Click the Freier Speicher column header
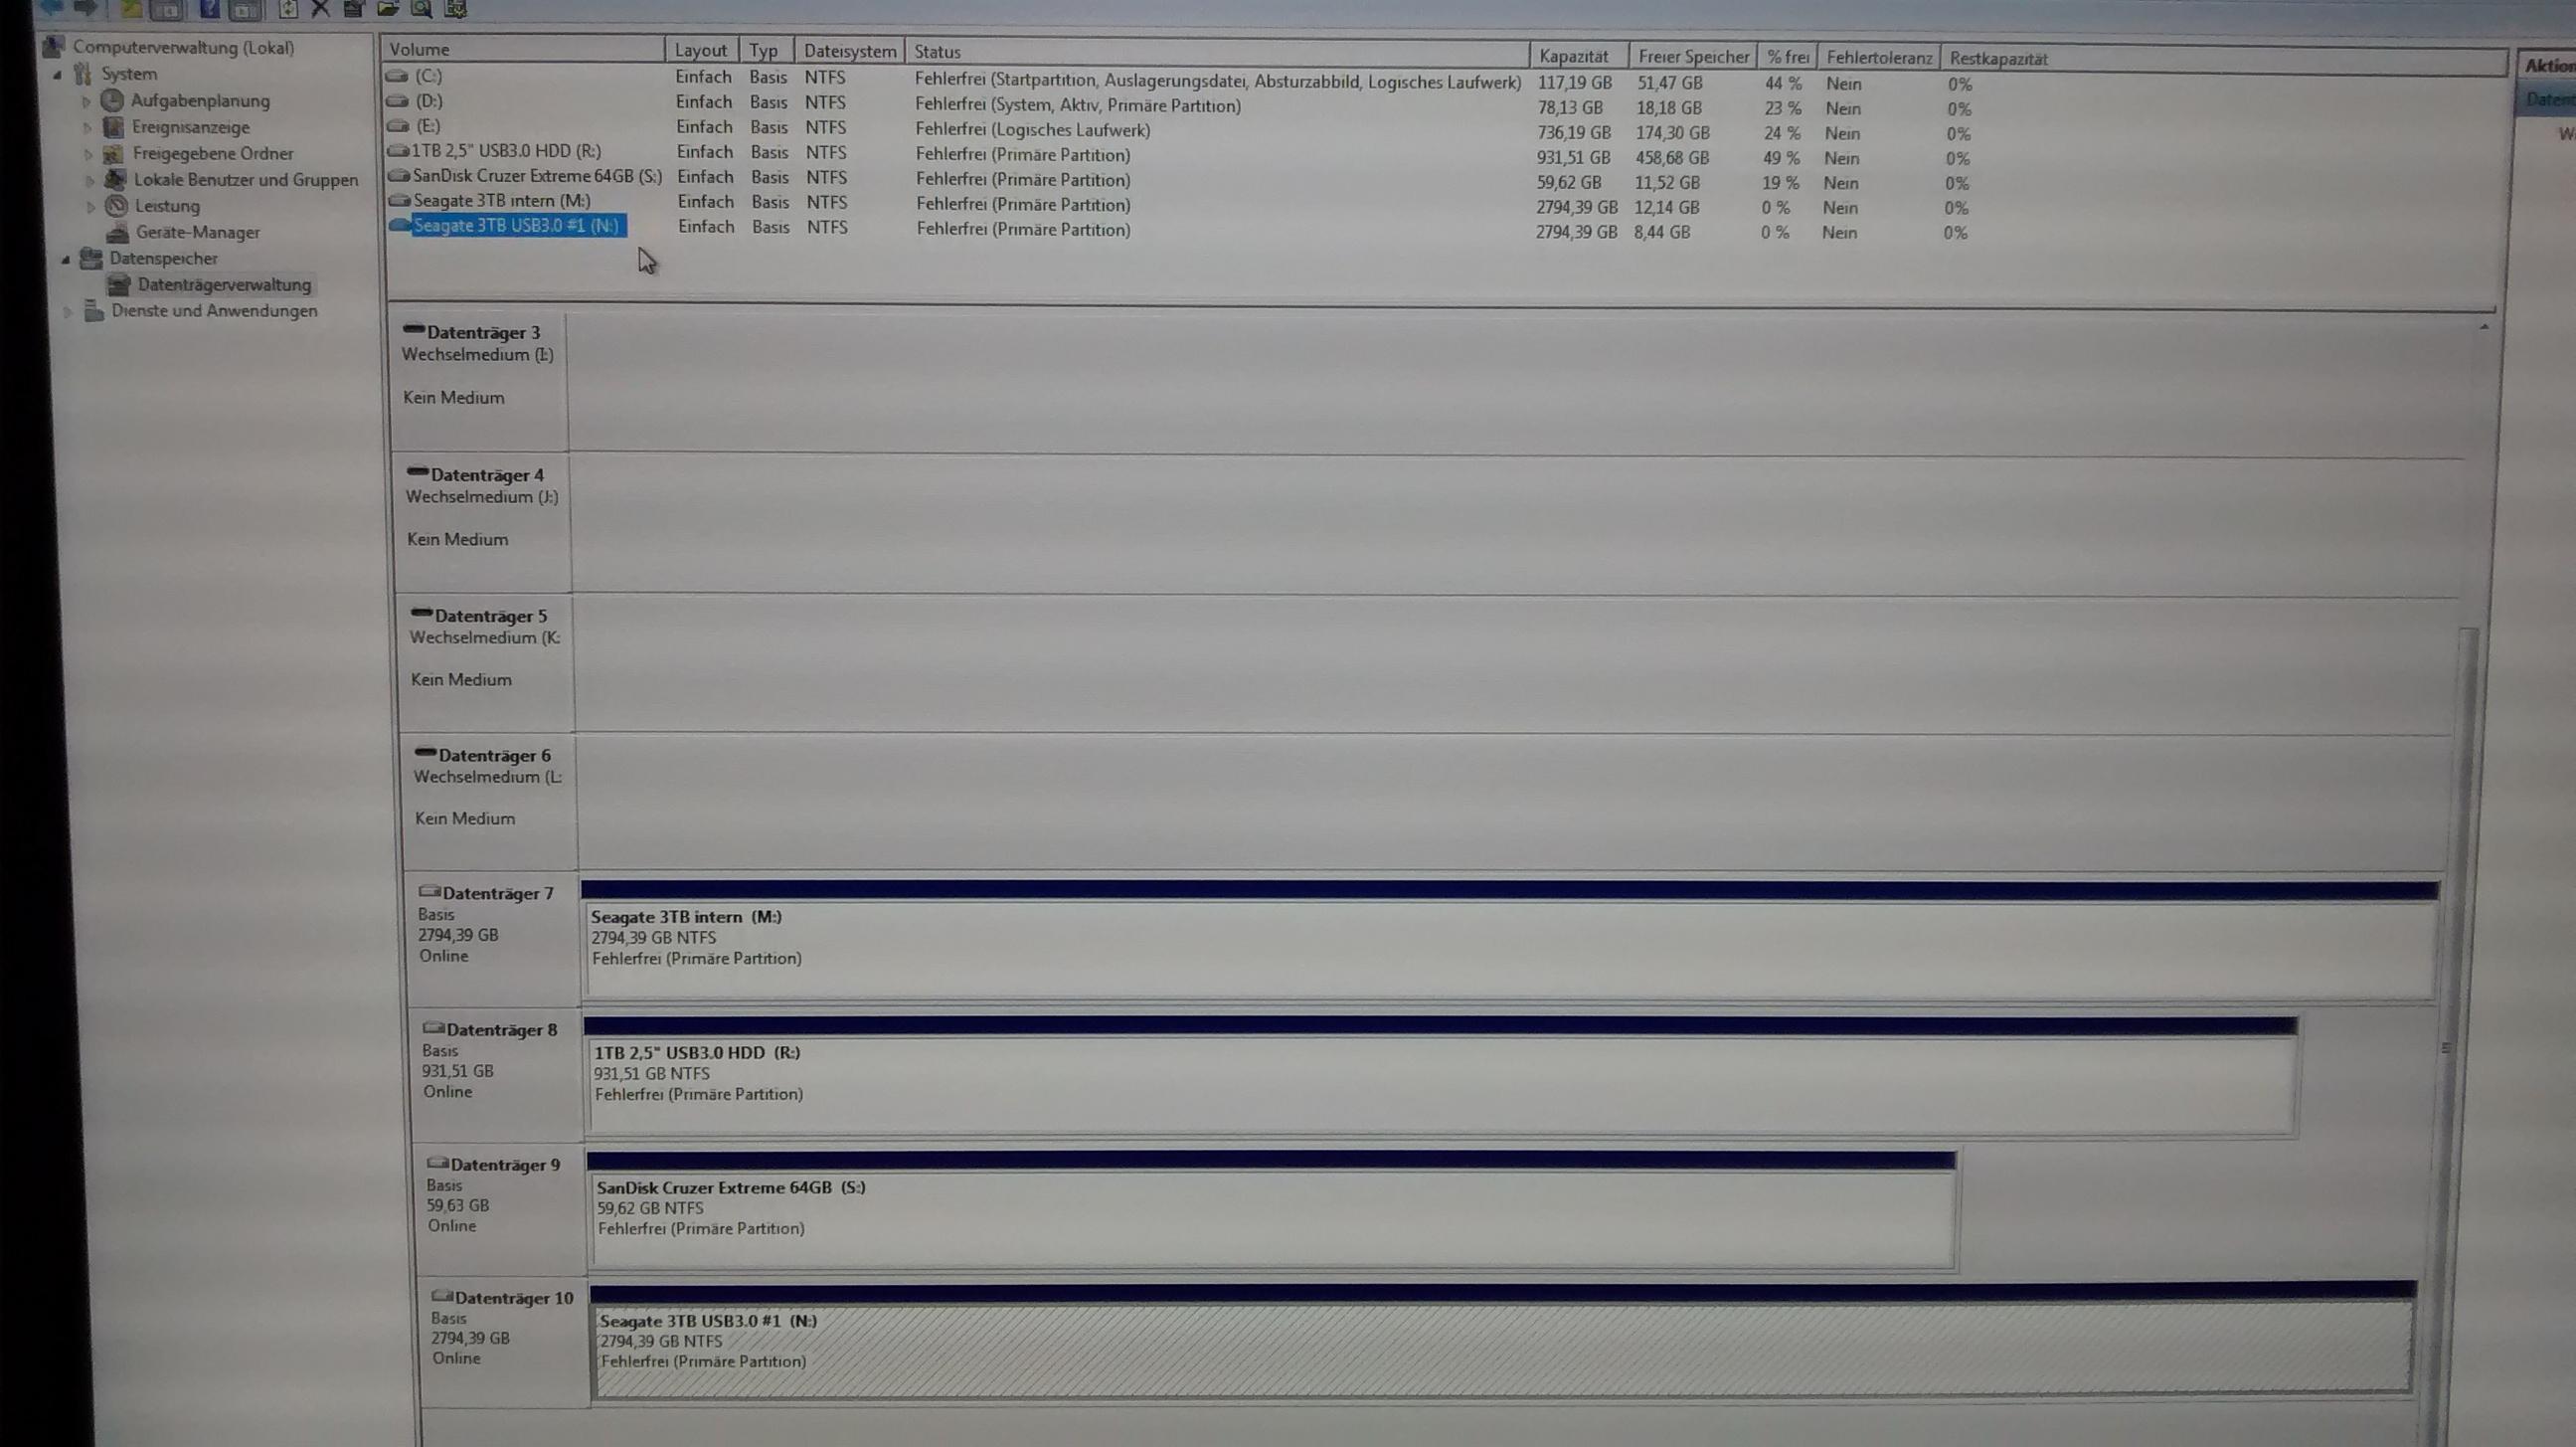 click(x=1692, y=57)
